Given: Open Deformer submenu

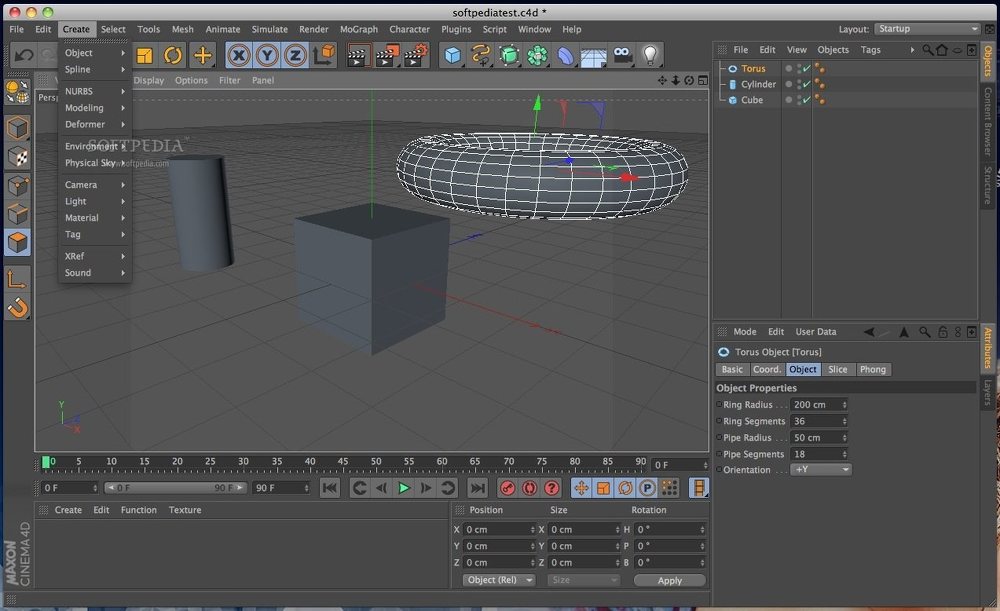Looking at the screenshot, I should click(95, 124).
